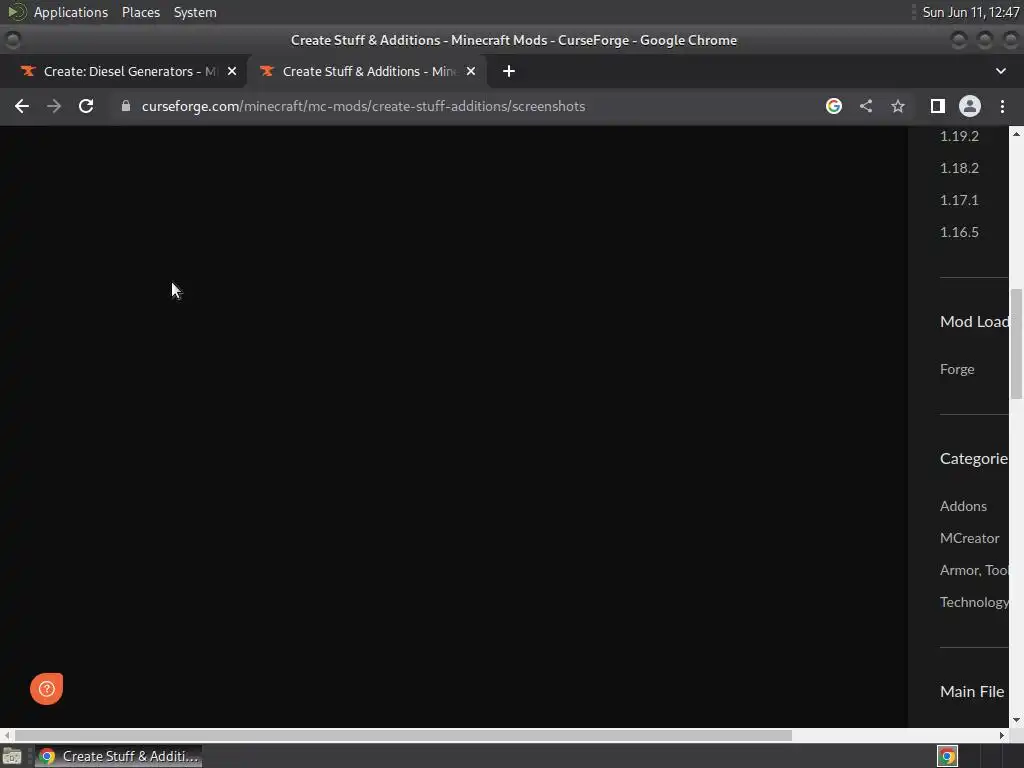1024x768 pixels.
Task: Open the Technology category
Action: [974, 602]
